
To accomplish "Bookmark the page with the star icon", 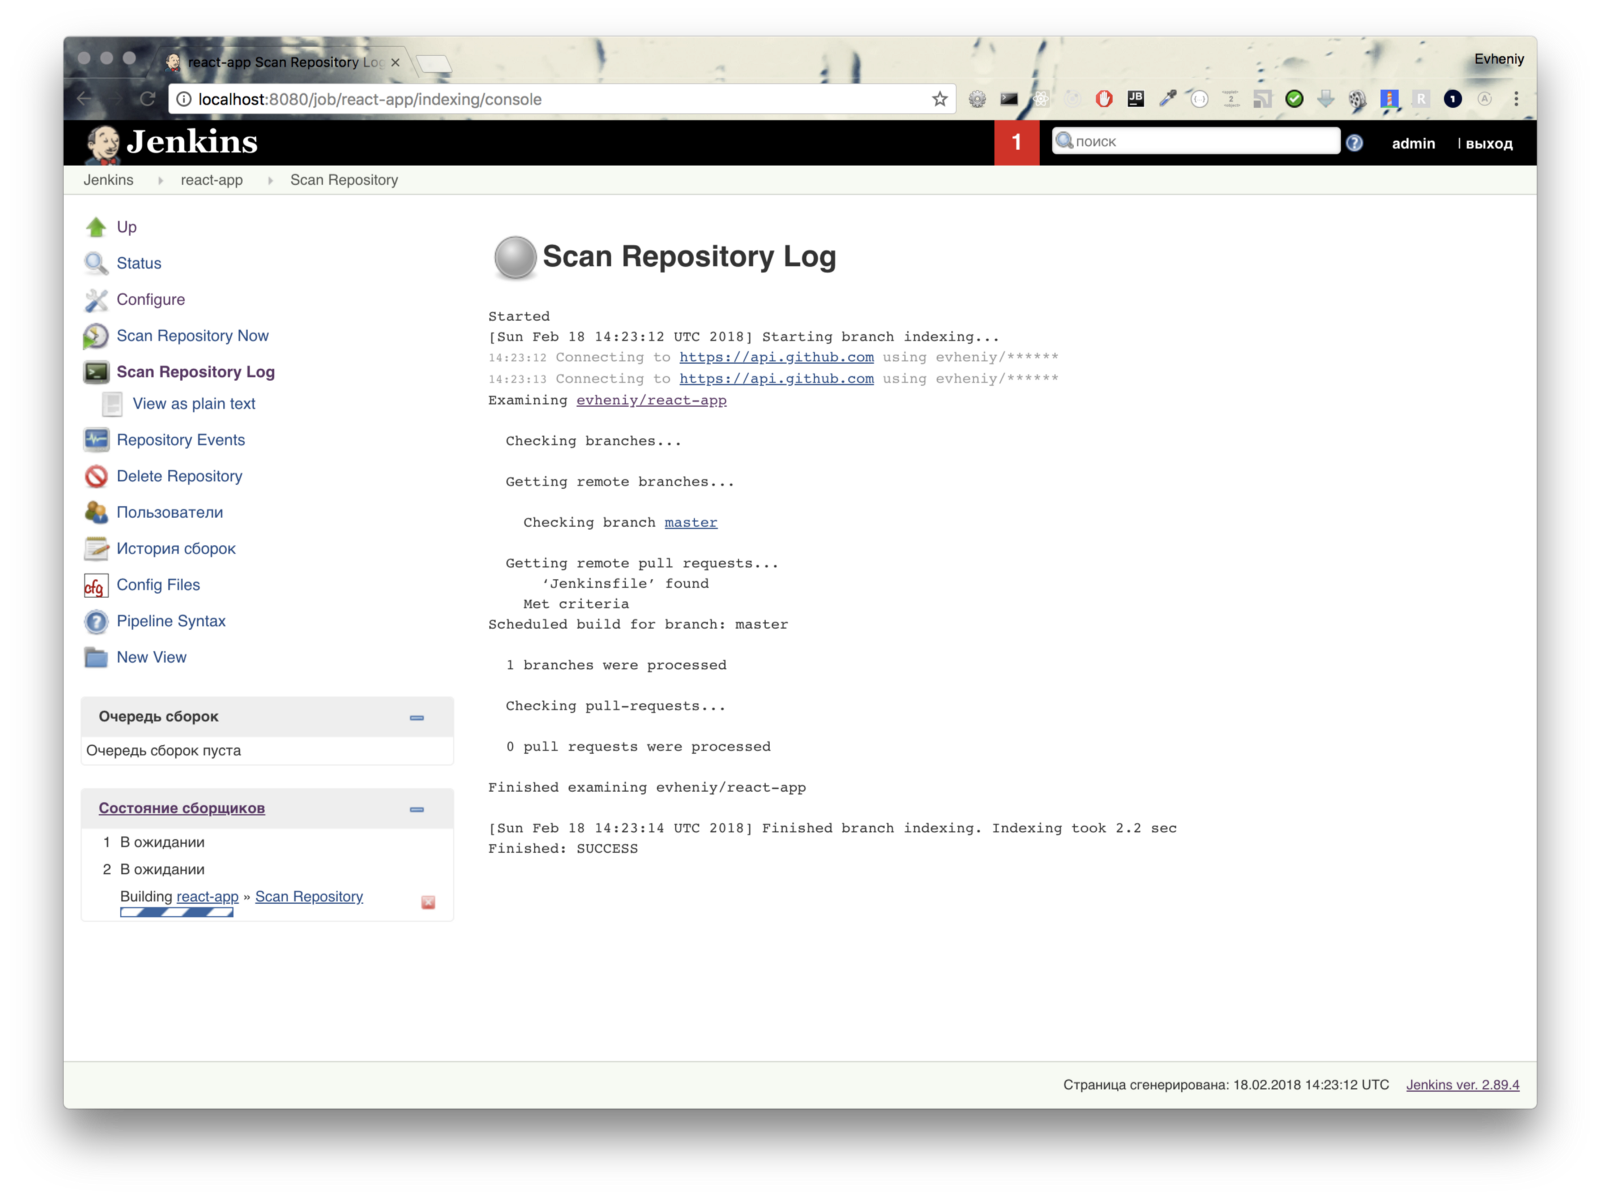I will pos(939,99).
